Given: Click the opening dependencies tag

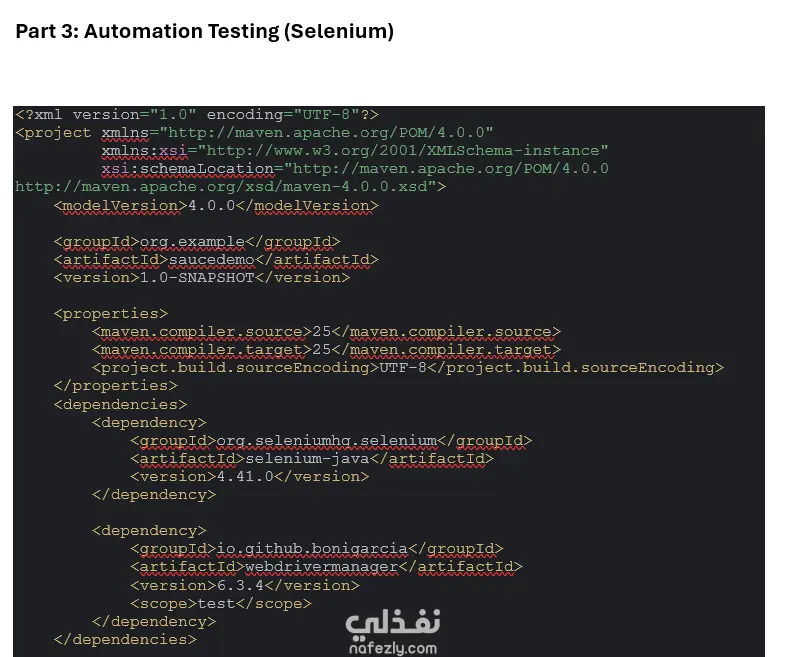Looking at the screenshot, I should 120,404.
